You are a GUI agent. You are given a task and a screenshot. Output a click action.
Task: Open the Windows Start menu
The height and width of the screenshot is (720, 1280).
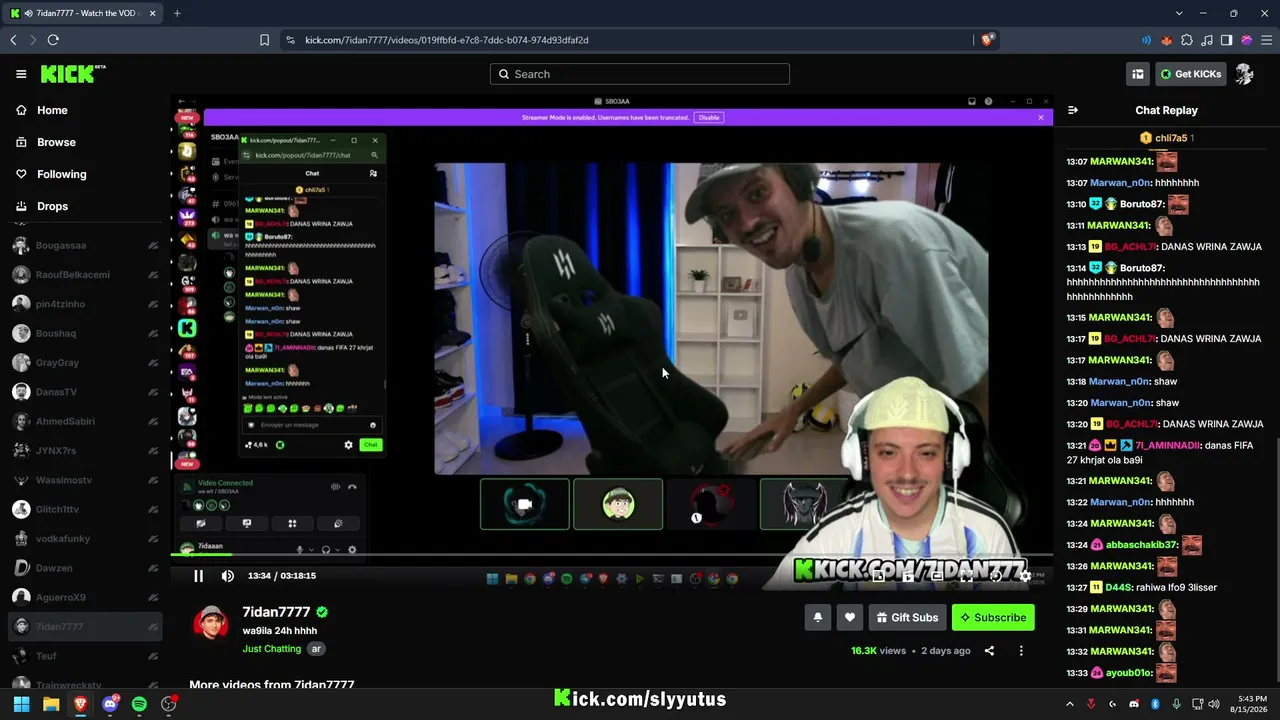pyautogui.click(x=21, y=704)
